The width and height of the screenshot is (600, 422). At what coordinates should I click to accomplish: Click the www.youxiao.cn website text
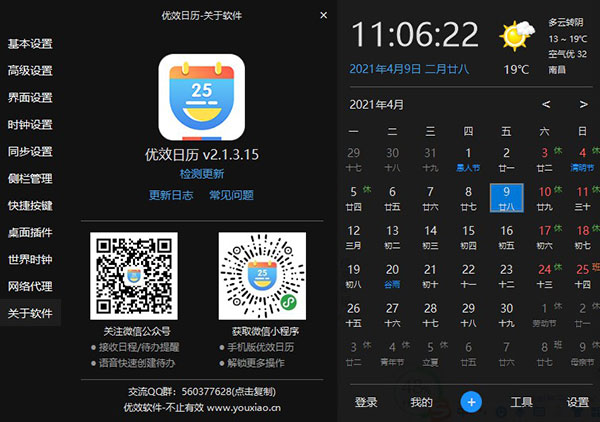244,408
